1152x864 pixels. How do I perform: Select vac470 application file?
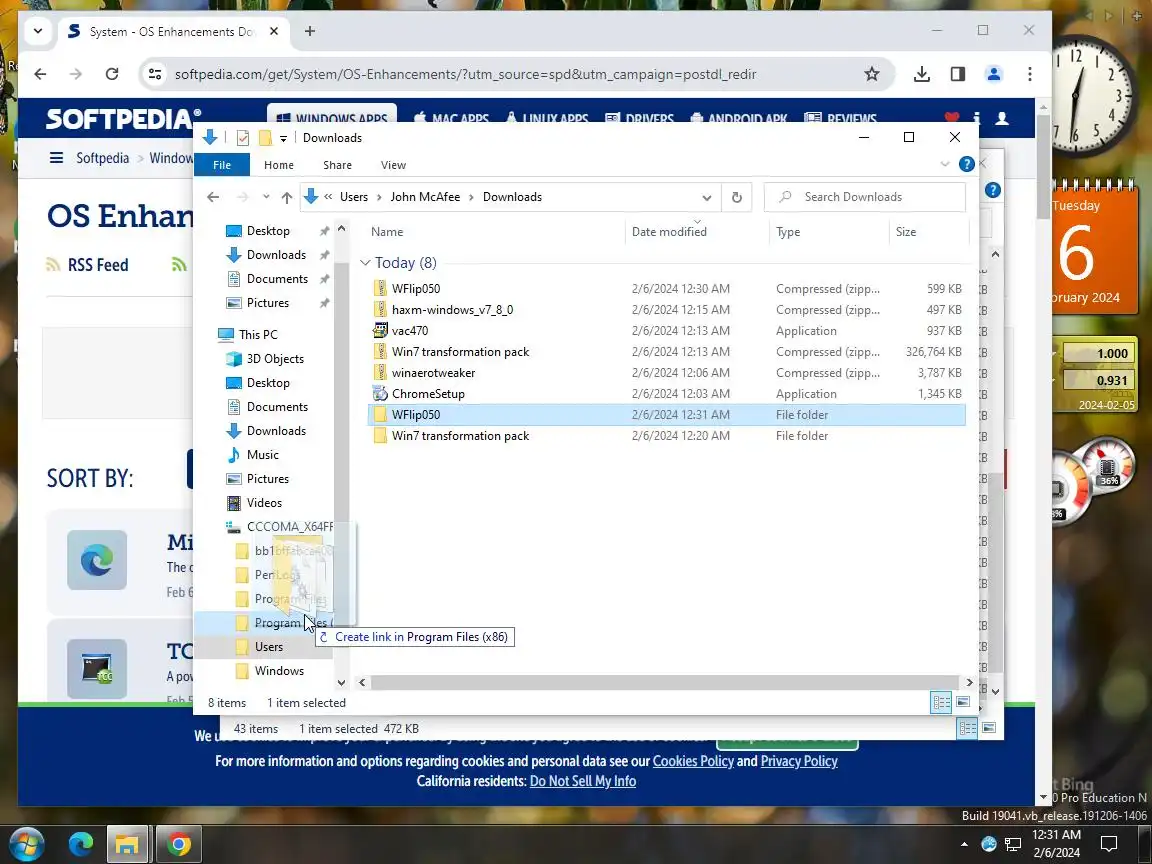[x=666, y=331]
